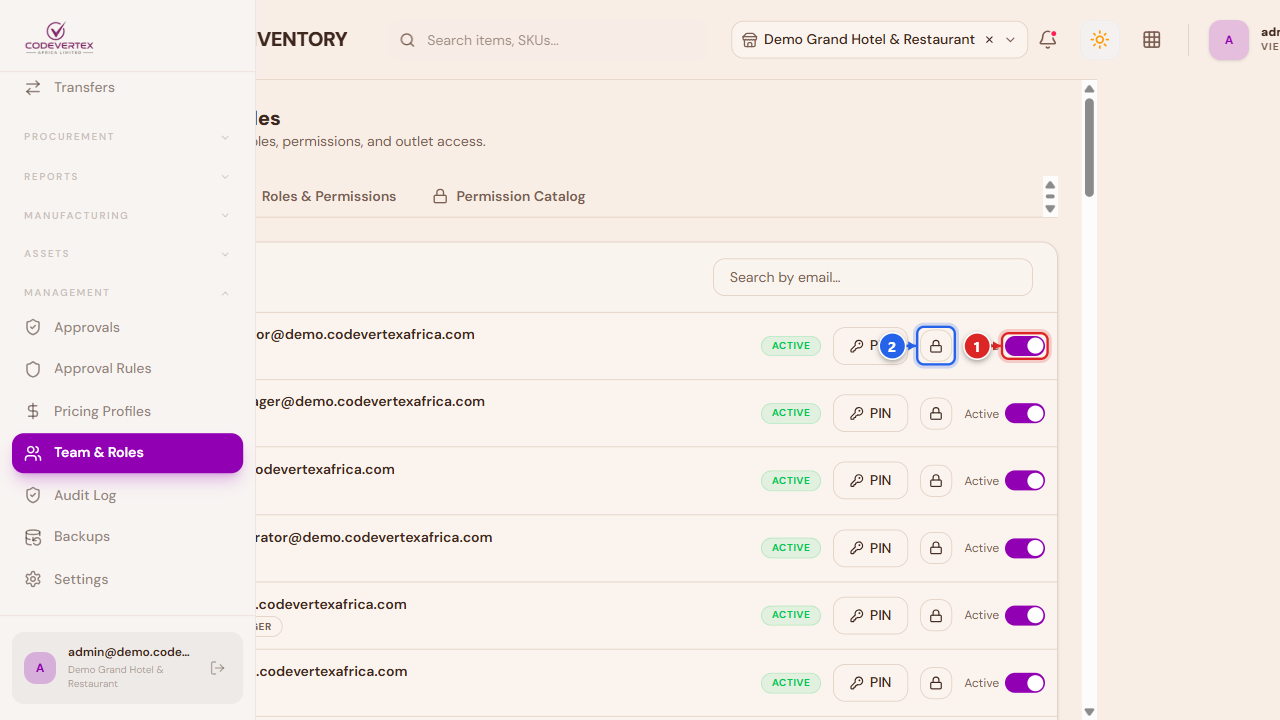Viewport: 1280px width, 720px height.
Task: Click the page's vertical scrollbar thumb
Action: point(1089,147)
